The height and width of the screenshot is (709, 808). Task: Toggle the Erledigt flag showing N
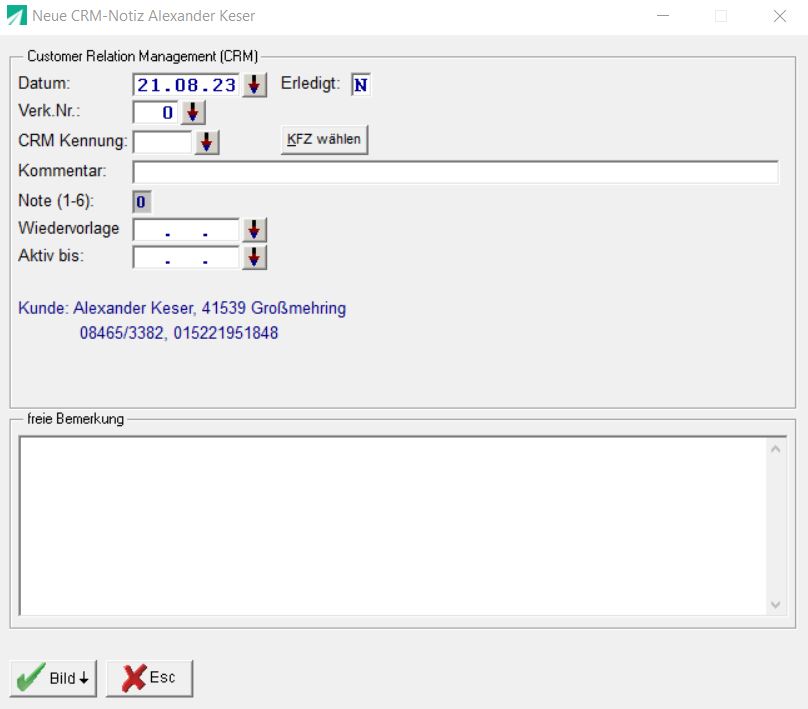click(x=360, y=85)
